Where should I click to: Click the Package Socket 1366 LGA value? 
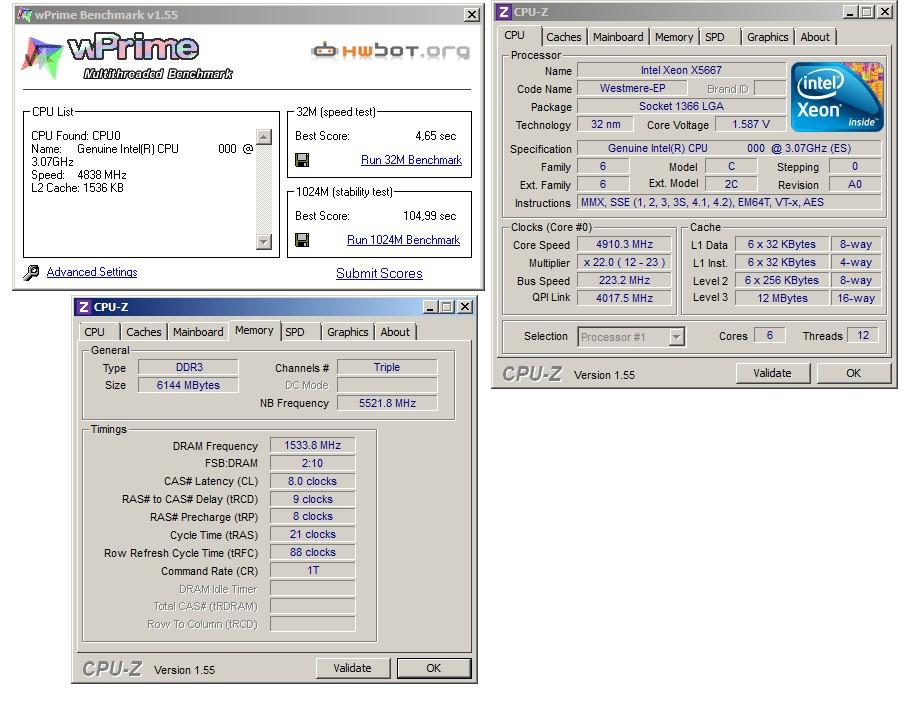click(x=681, y=106)
